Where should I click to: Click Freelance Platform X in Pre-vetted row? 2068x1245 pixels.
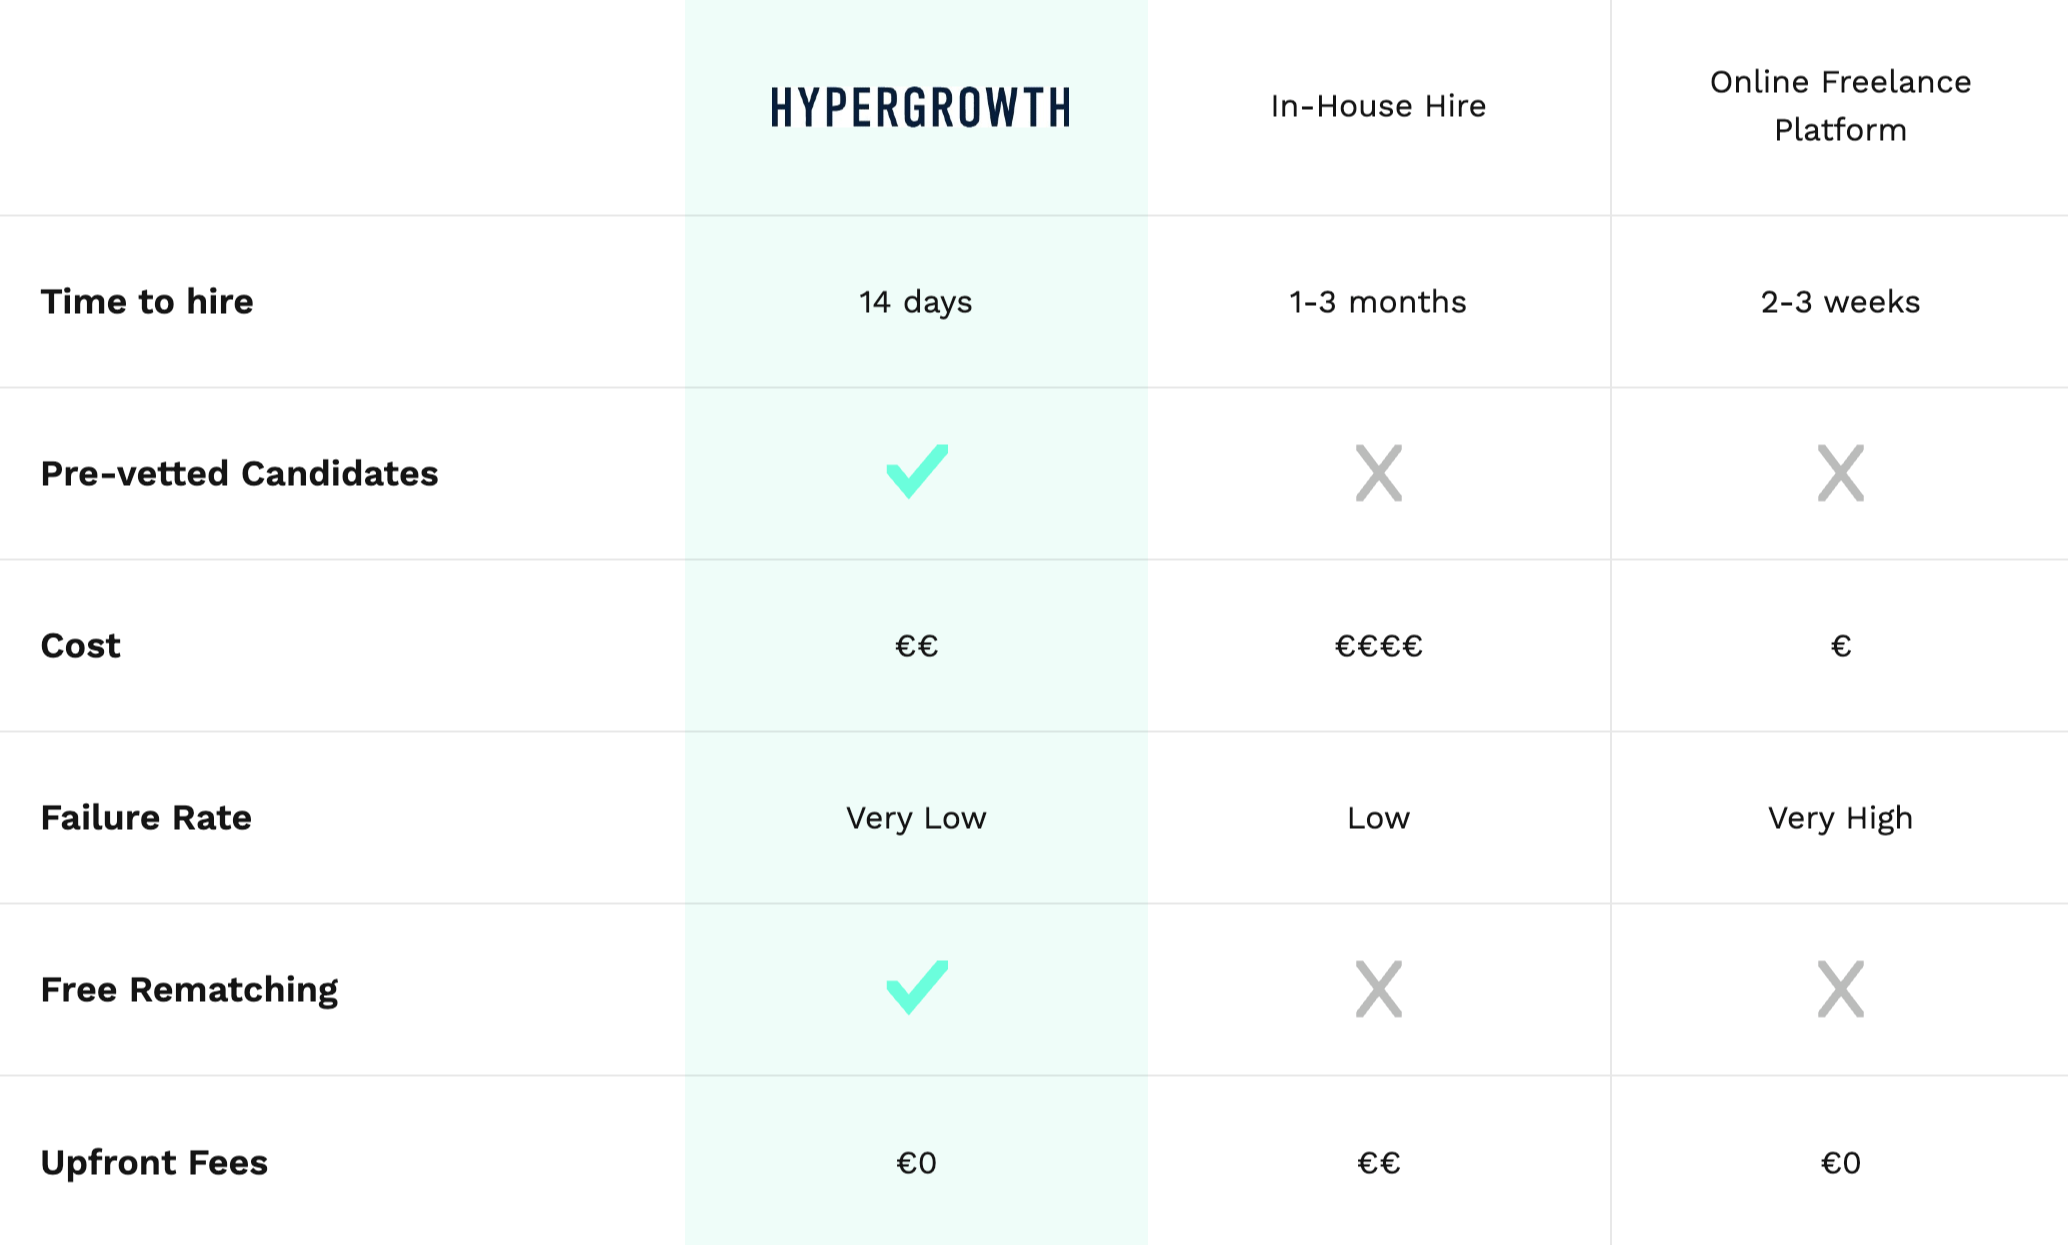[x=1841, y=473]
